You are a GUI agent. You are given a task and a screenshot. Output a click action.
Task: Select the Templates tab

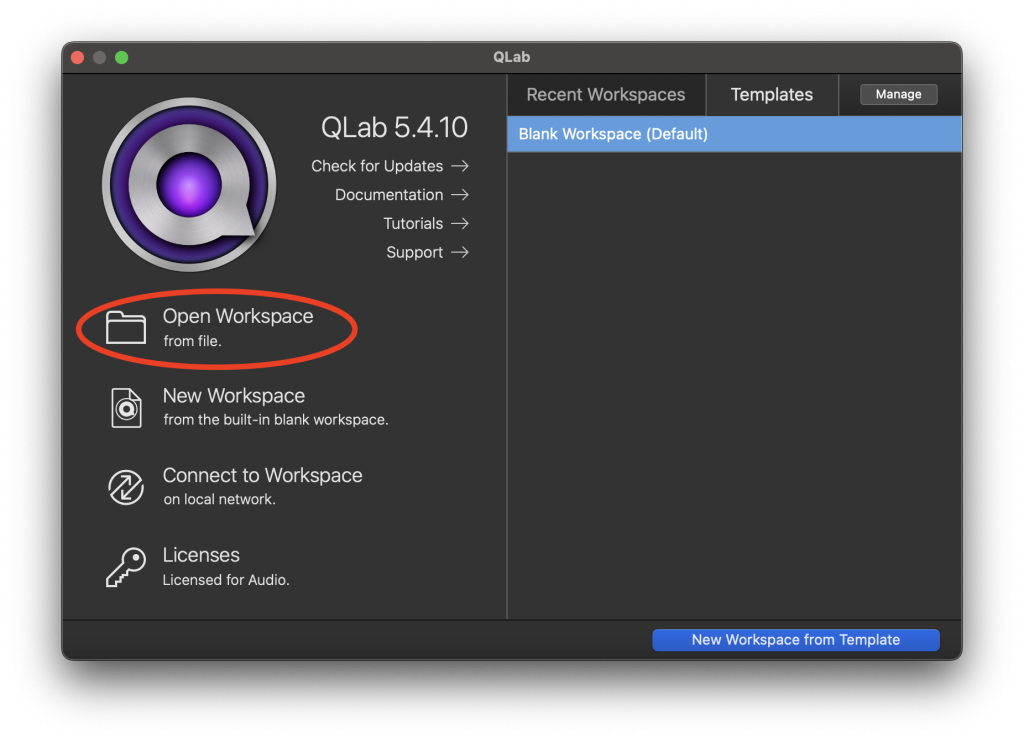point(772,95)
